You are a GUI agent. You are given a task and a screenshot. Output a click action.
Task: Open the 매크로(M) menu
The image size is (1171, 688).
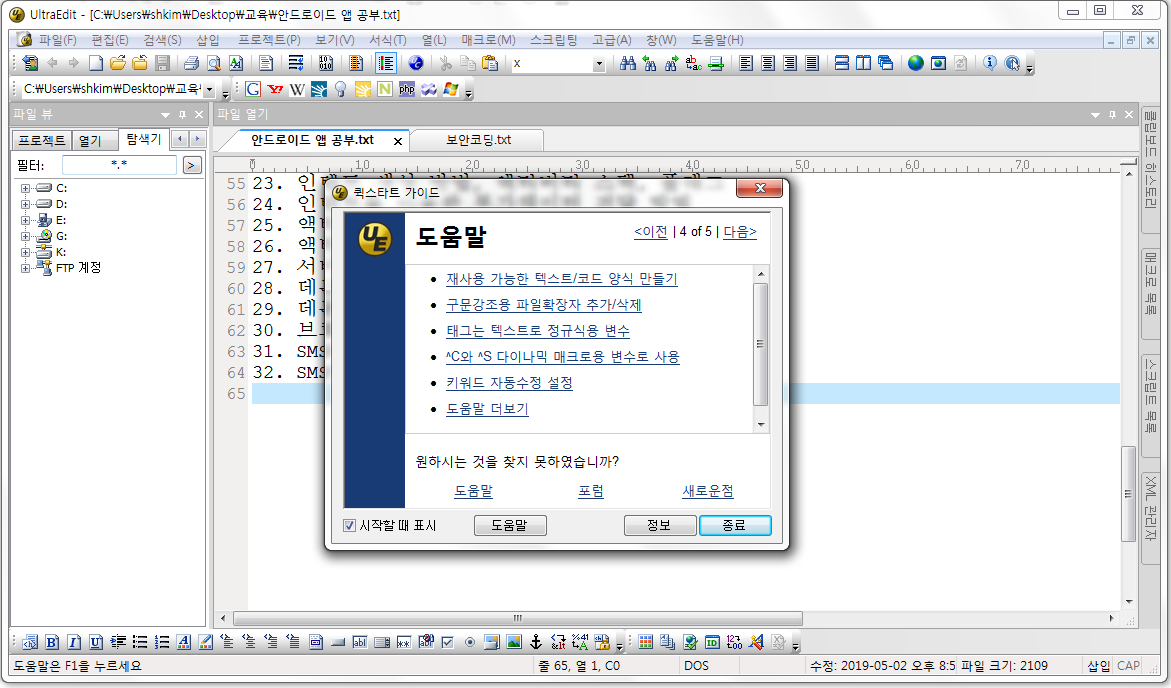[488, 40]
